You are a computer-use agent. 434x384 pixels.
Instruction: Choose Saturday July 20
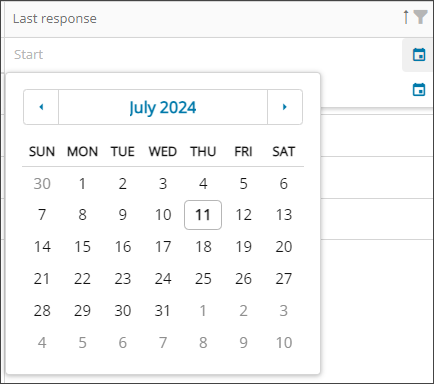pyautogui.click(x=284, y=247)
